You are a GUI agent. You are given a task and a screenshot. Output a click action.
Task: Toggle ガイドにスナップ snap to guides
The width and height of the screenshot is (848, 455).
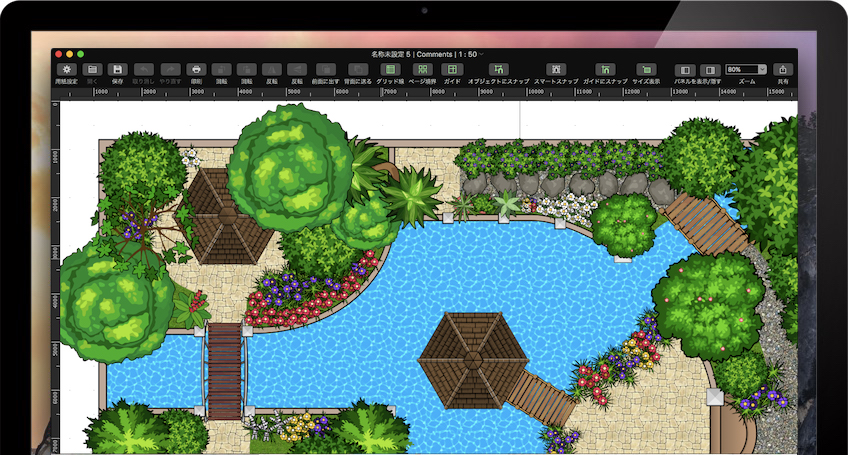(x=605, y=69)
